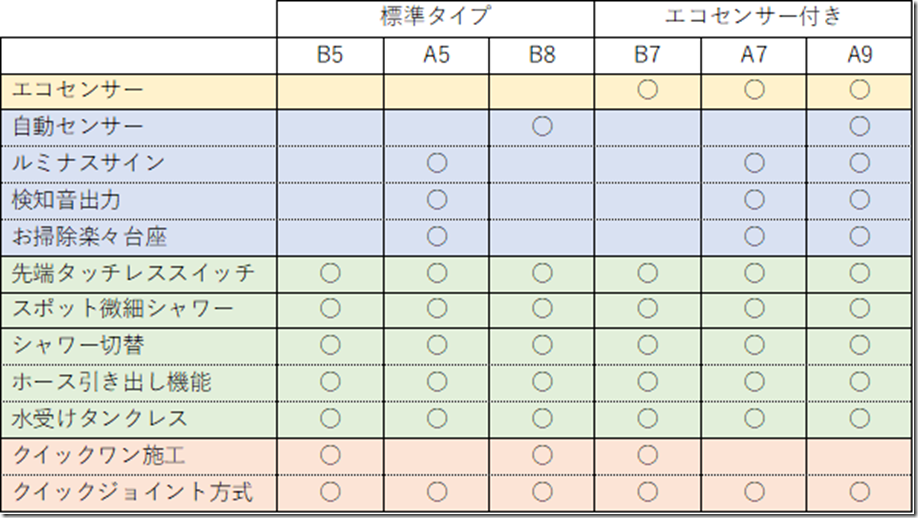
Task: Select the 検知音出力 circle under A7
Action: [x=754, y=200]
